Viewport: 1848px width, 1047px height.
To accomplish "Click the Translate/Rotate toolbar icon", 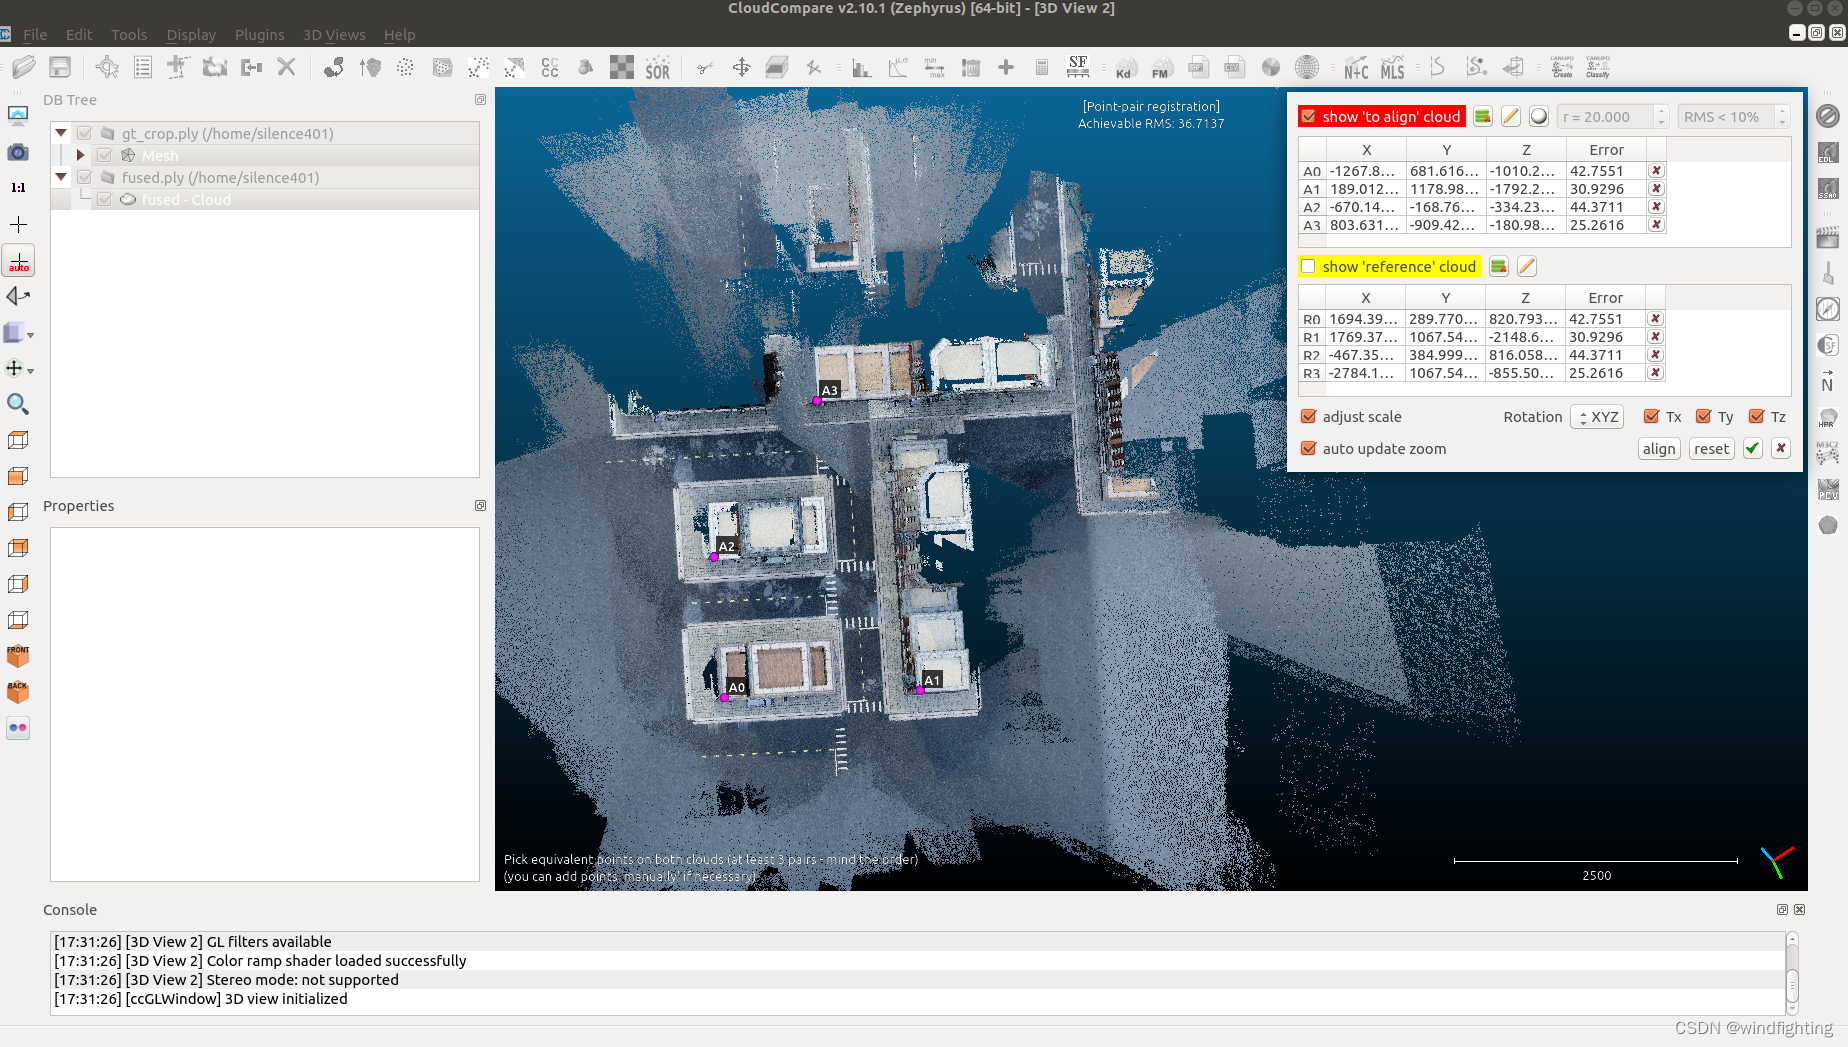I will coord(741,67).
